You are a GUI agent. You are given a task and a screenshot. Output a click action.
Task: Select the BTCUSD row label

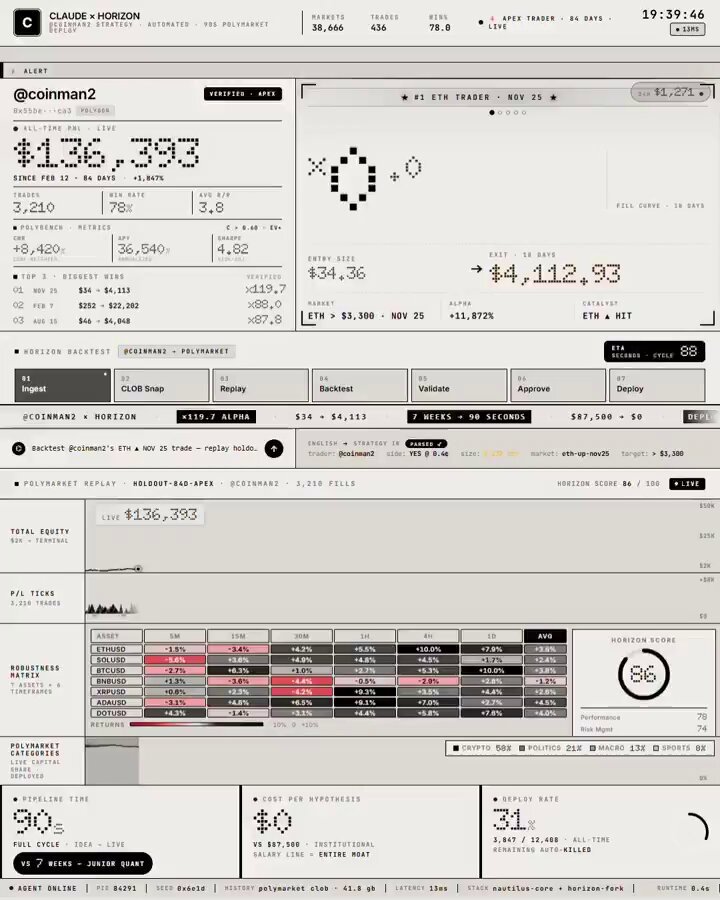tap(117, 670)
